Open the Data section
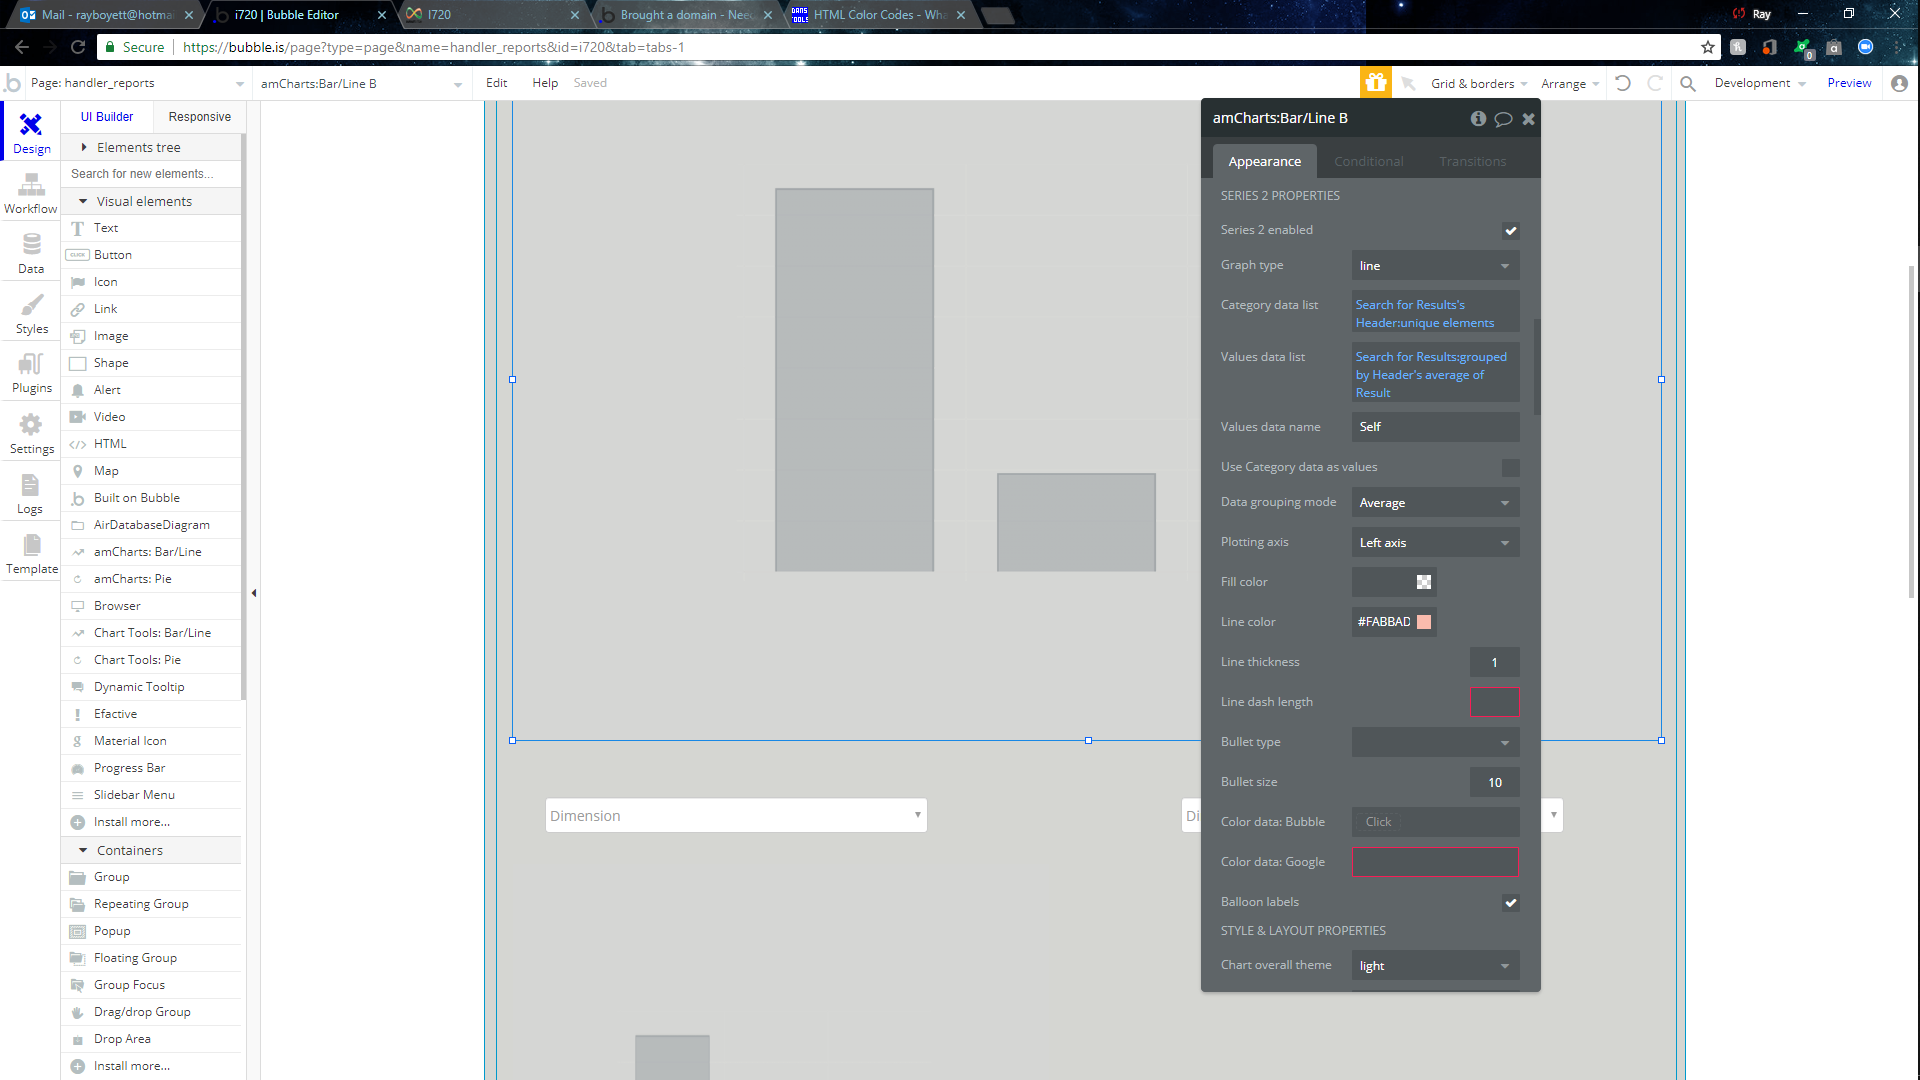 [31, 254]
